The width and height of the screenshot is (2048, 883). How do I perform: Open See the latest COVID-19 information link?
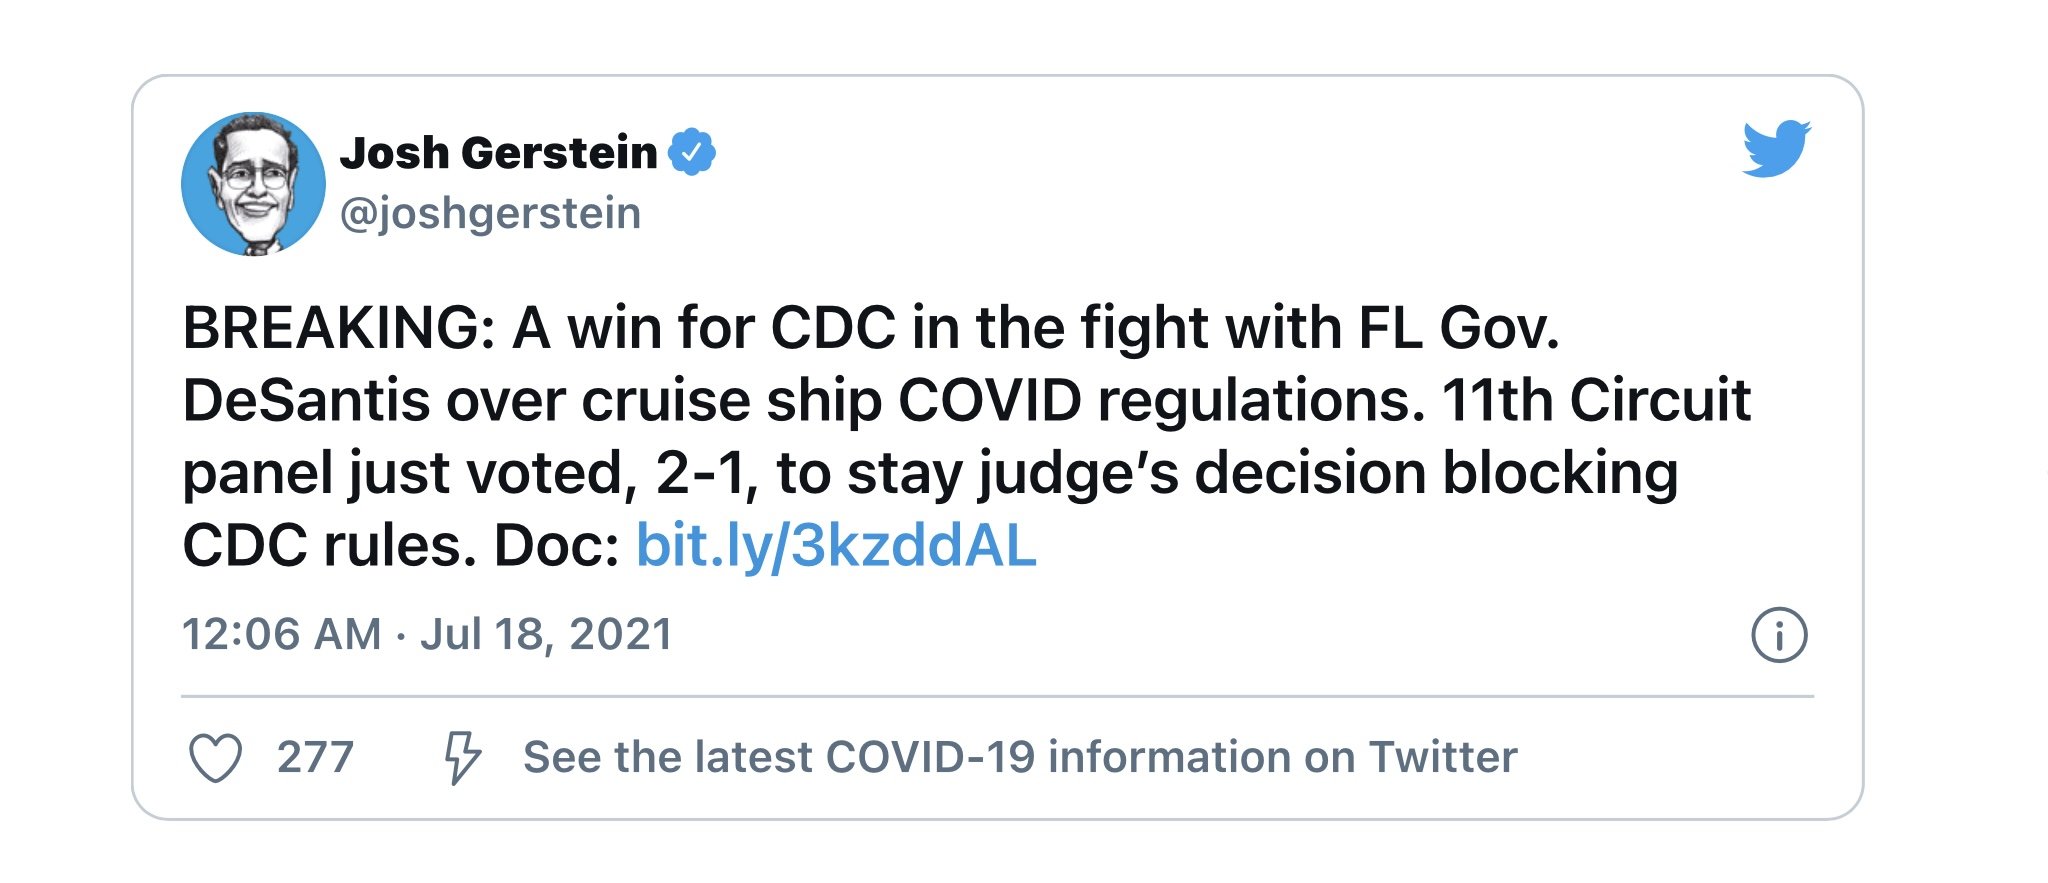pos(1020,757)
